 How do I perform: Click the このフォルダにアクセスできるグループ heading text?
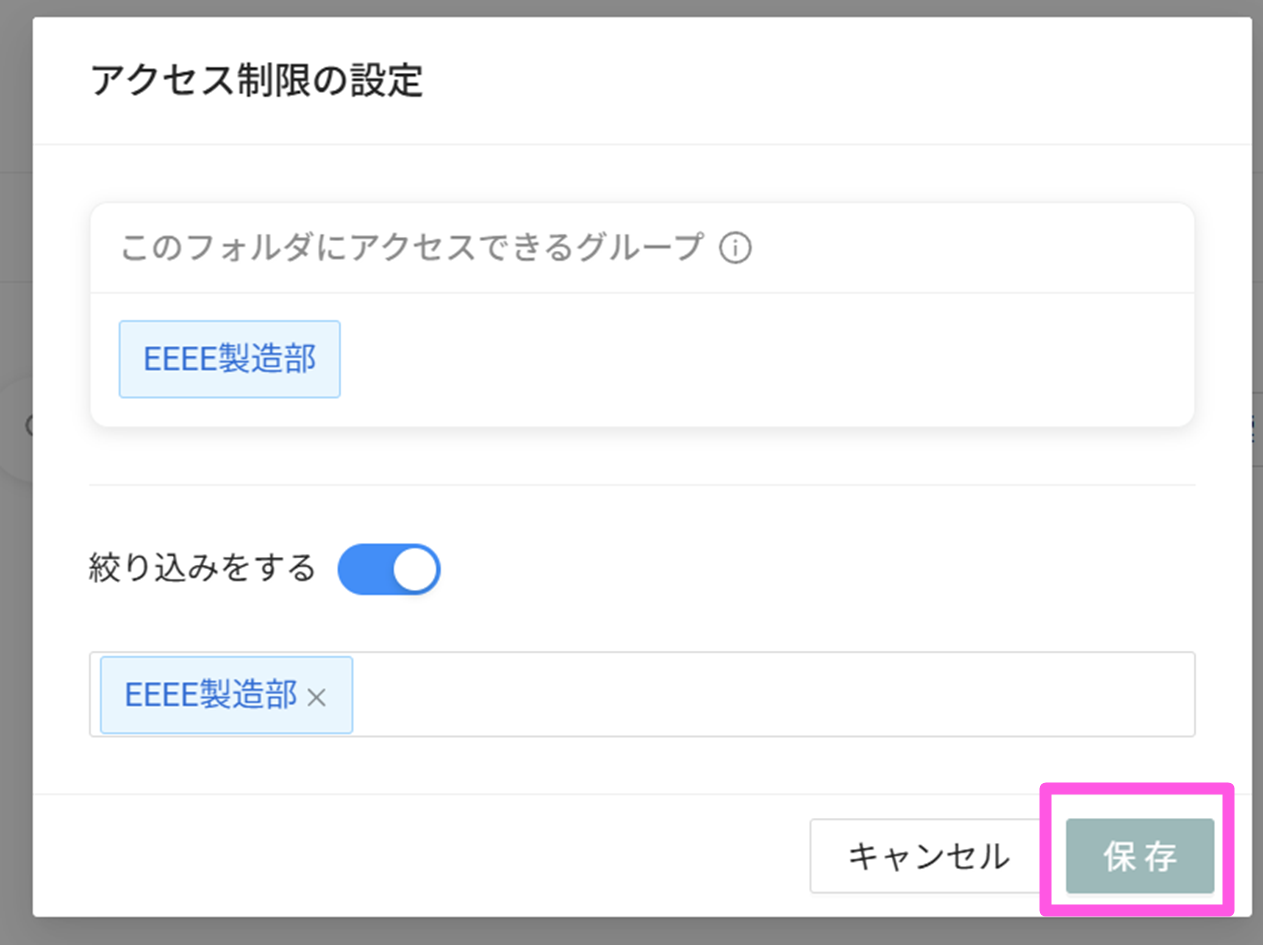(x=412, y=247)
